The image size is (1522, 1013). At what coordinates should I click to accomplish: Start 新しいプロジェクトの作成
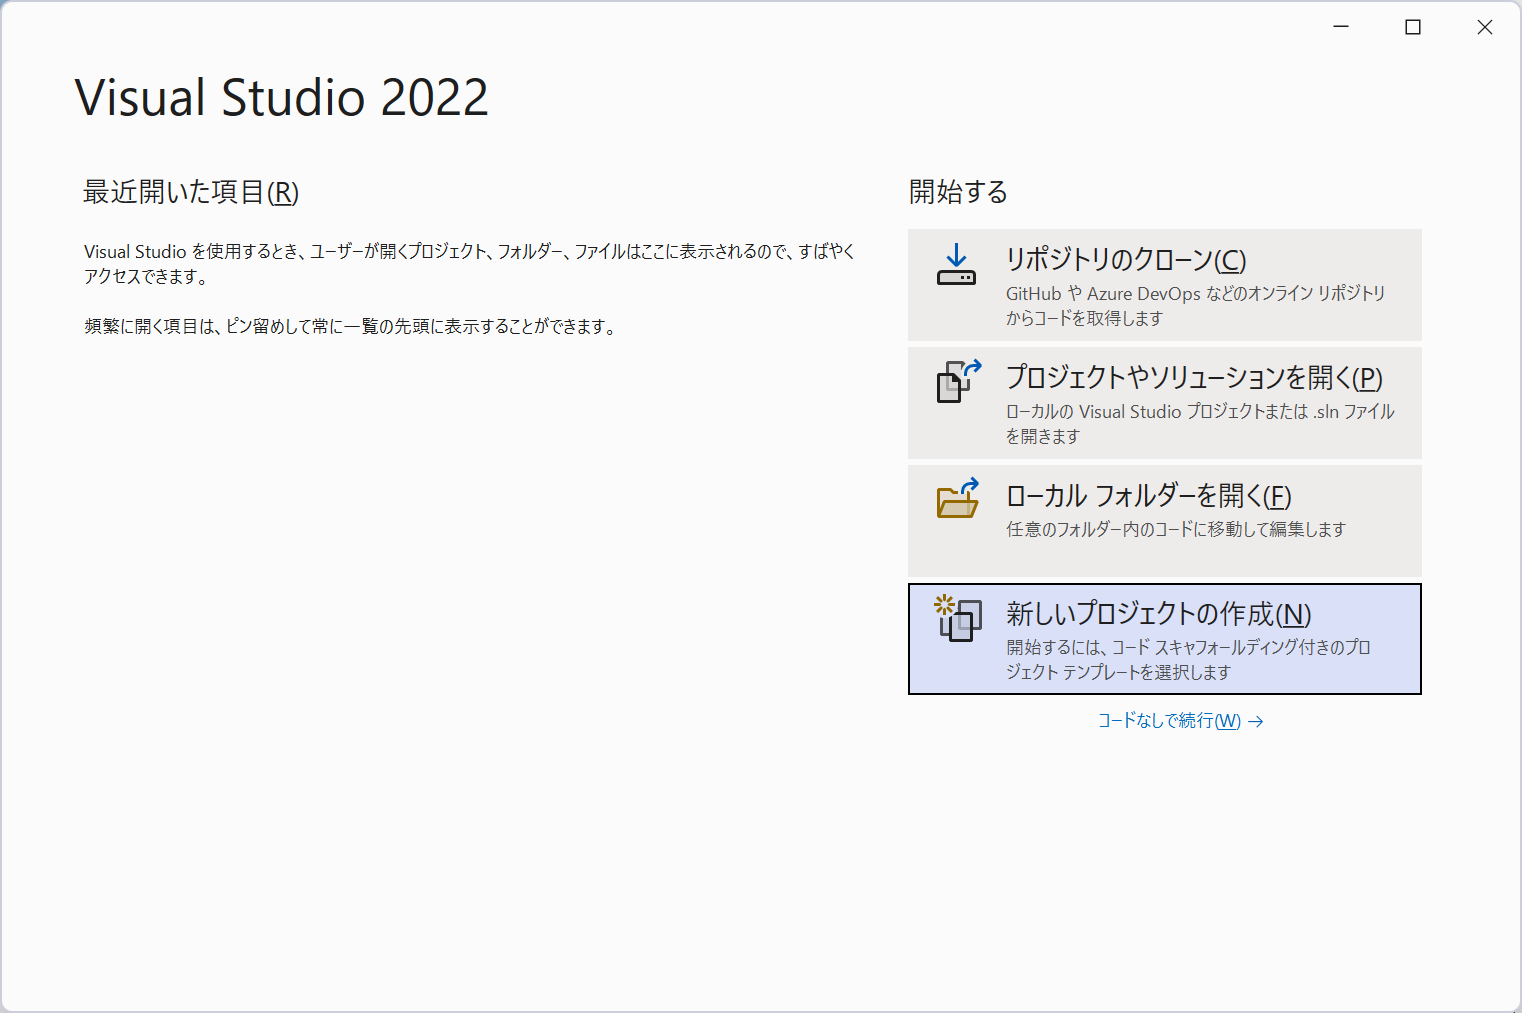pyautogui.click(x=1165, y=639)
